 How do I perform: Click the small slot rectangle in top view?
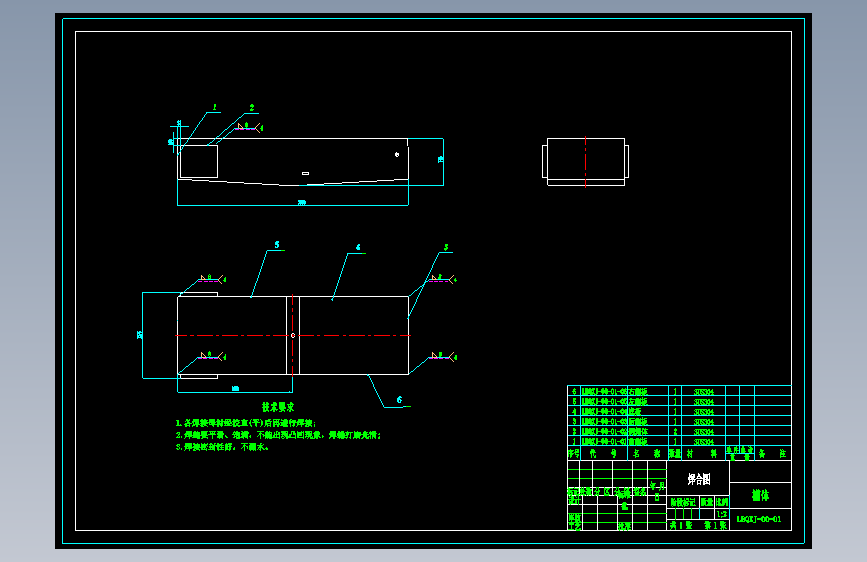305,173
